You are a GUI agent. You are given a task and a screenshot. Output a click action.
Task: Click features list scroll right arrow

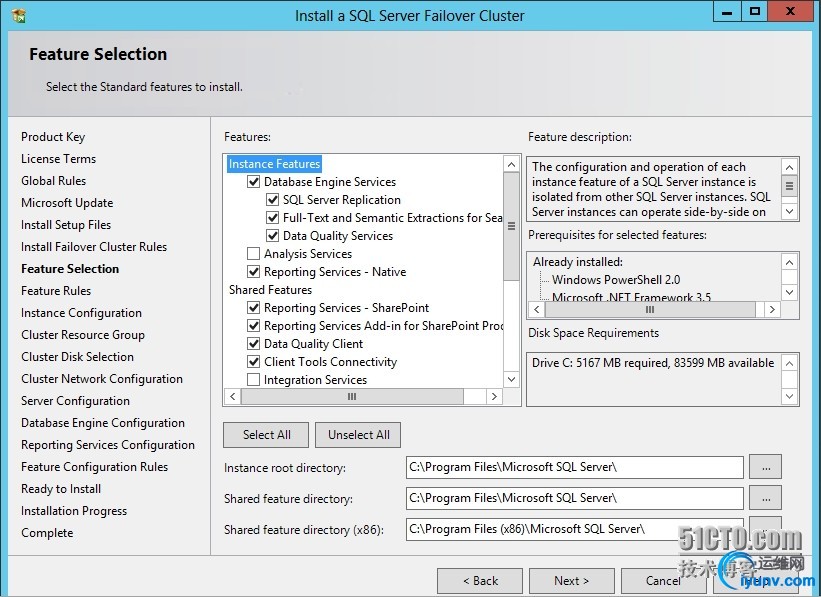pos(493,396)
